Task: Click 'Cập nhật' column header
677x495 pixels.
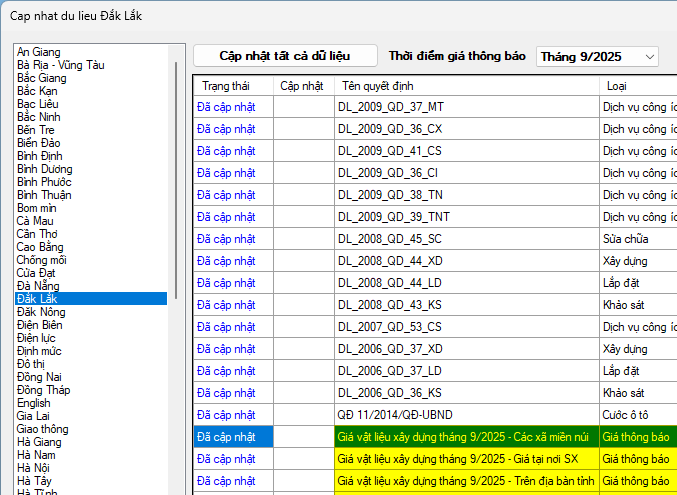Action: pos(301,86)
